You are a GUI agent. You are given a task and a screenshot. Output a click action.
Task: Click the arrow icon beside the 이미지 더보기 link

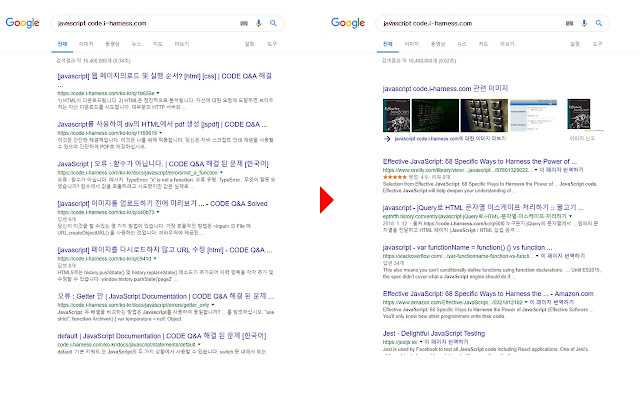click(387, 139)
